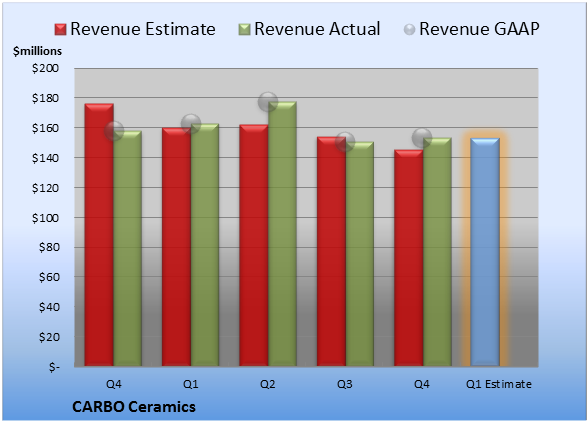Click the red Revenue Estimate legend swatch

(x=60, y=29)
